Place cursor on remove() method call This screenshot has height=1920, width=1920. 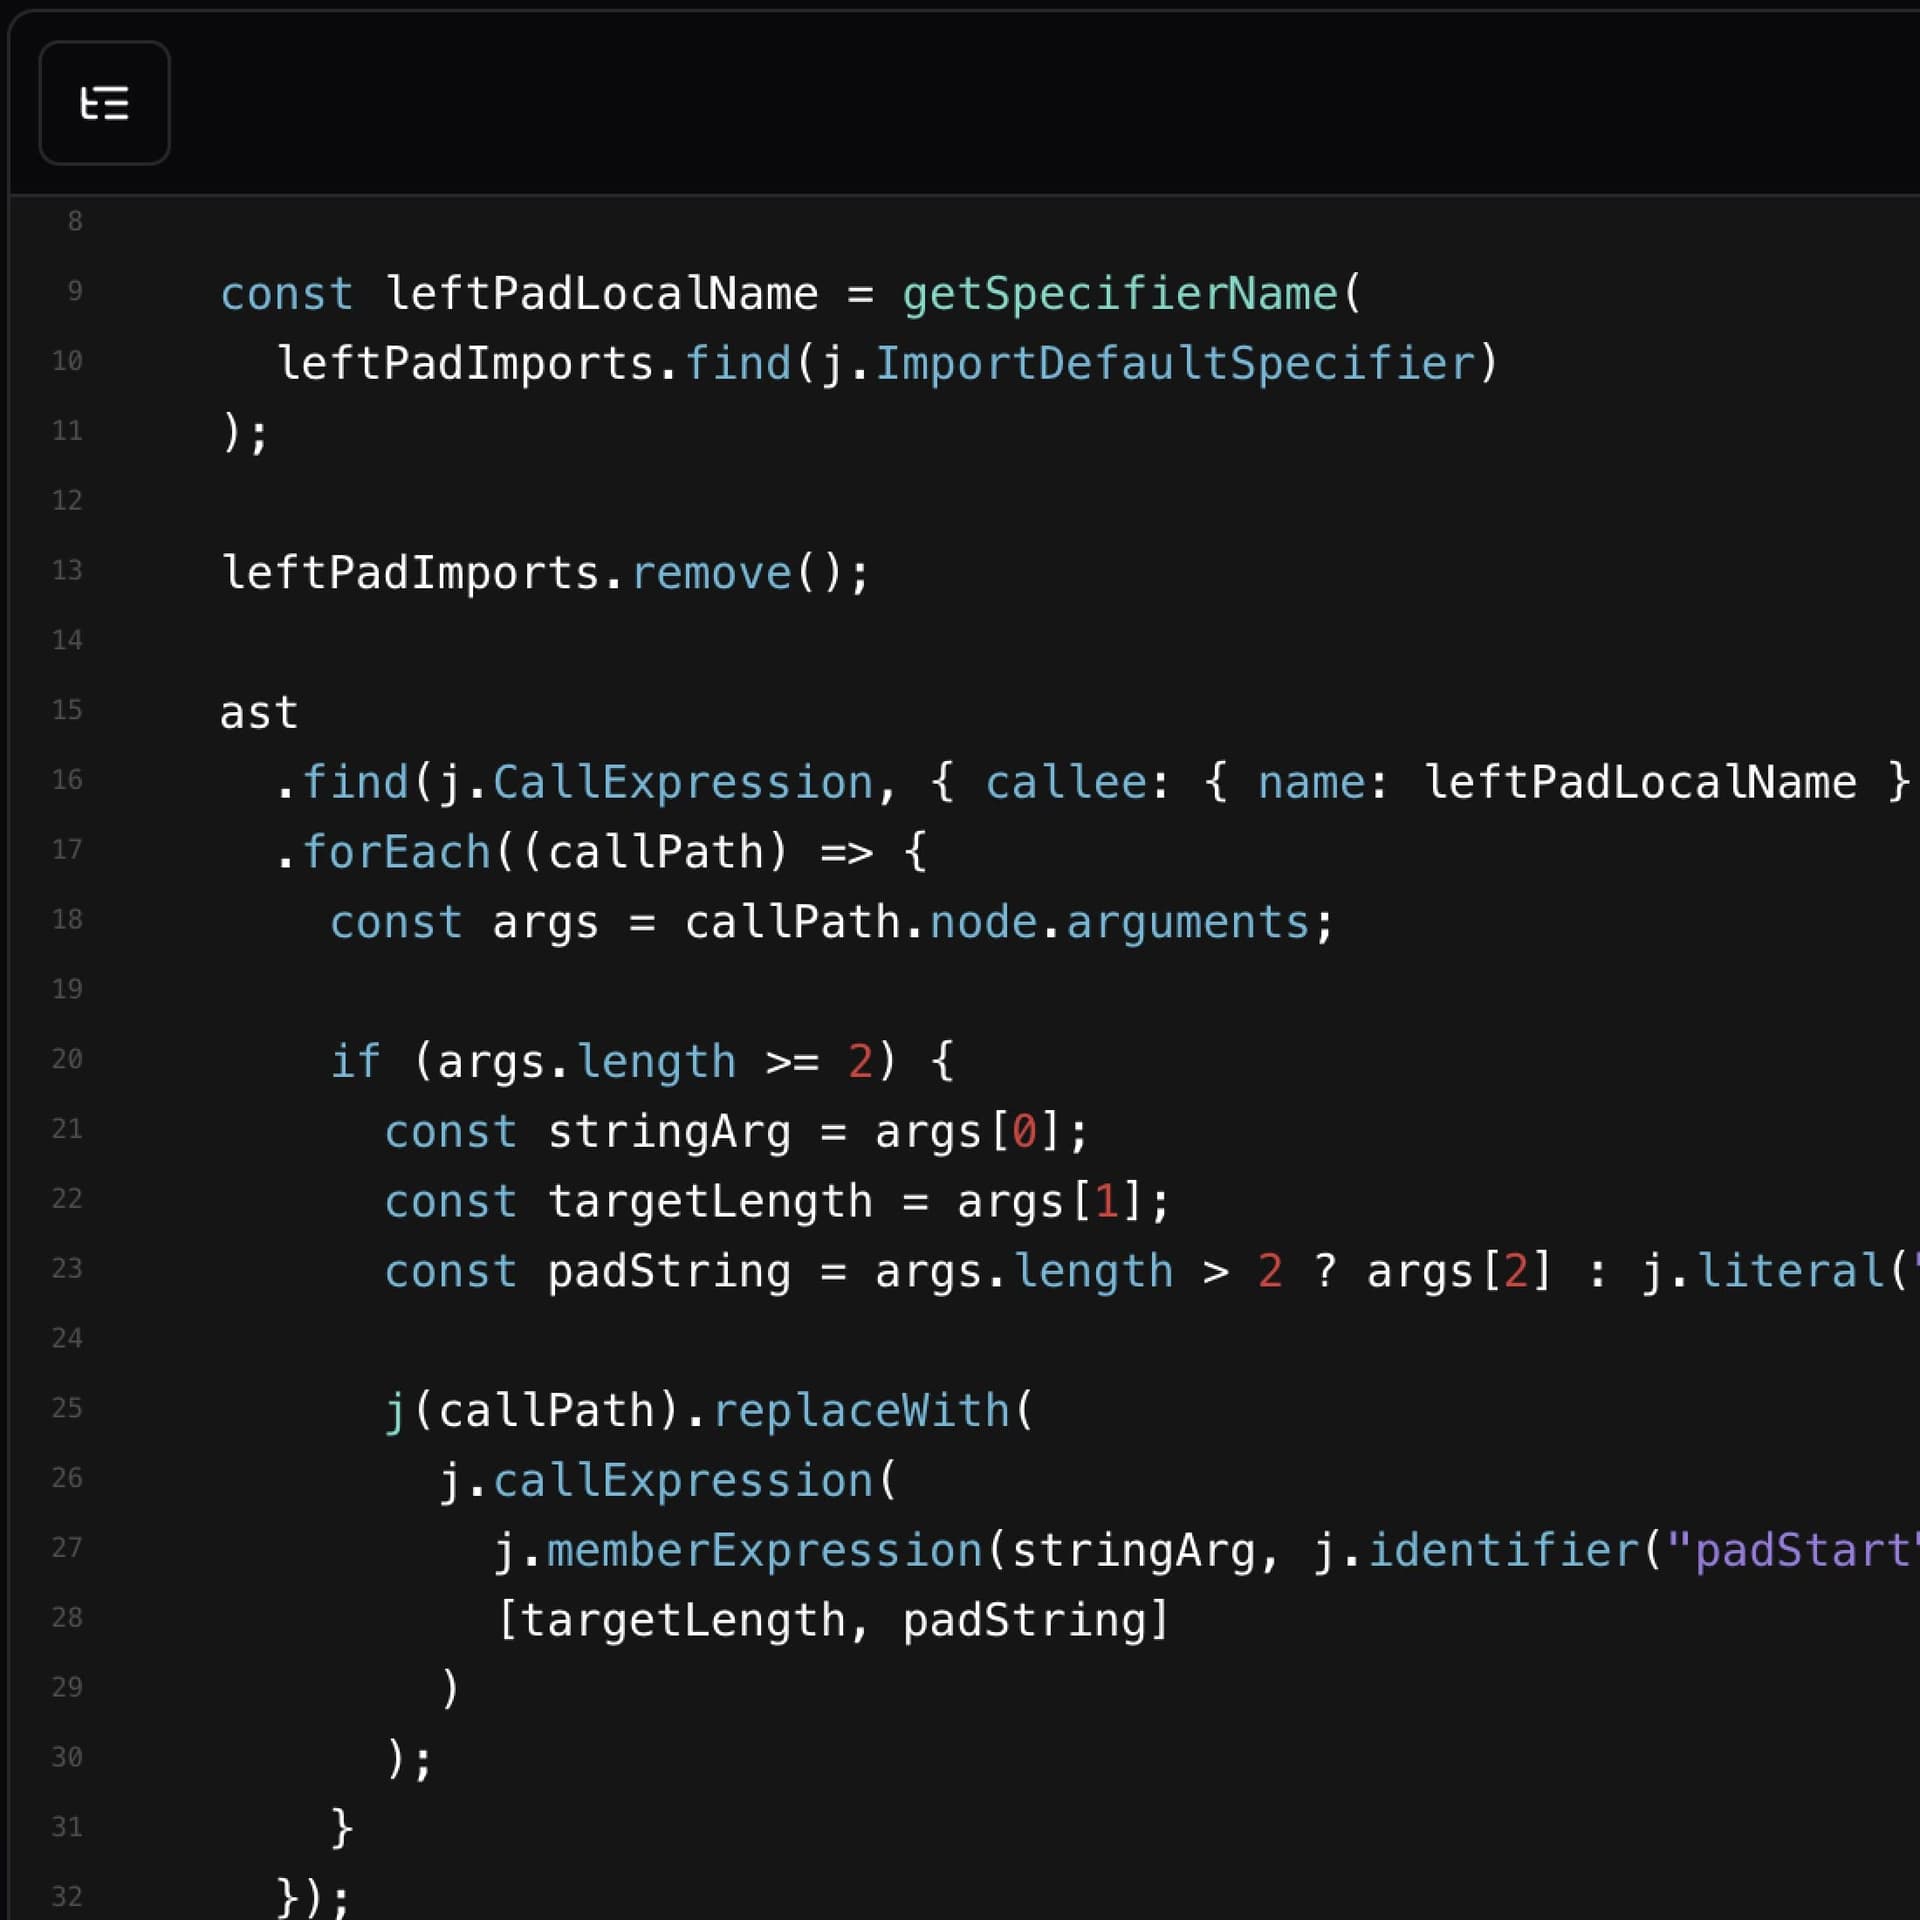pyautogui.click(x=712, y=574)
